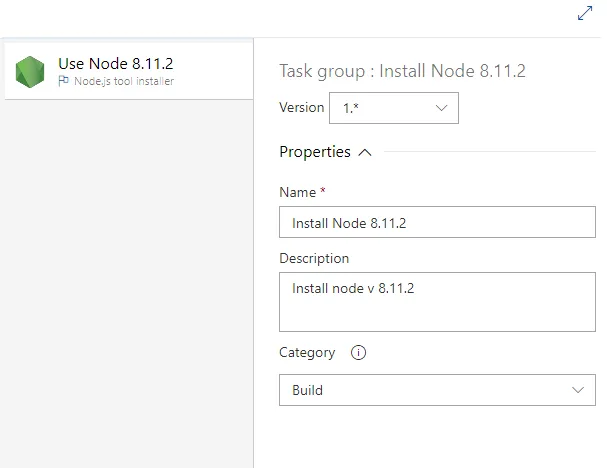Click the info icon next to Category
The width and height of the screenshot is (607, 468).
(359, 353)
